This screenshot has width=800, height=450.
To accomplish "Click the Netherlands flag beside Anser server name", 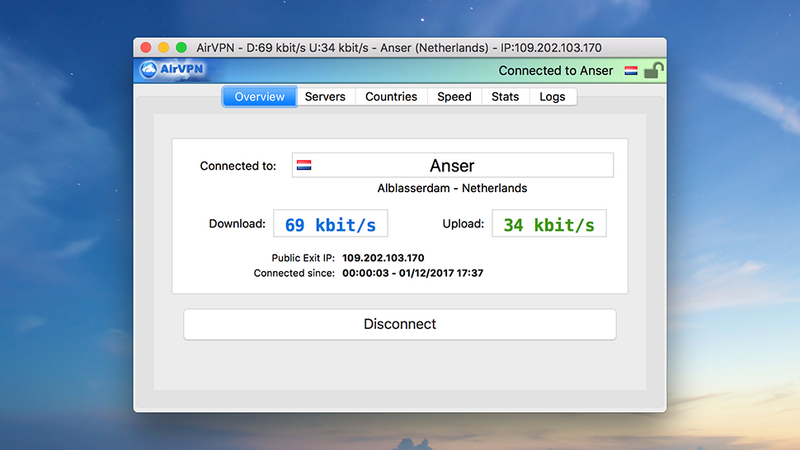I will point(304,165).
